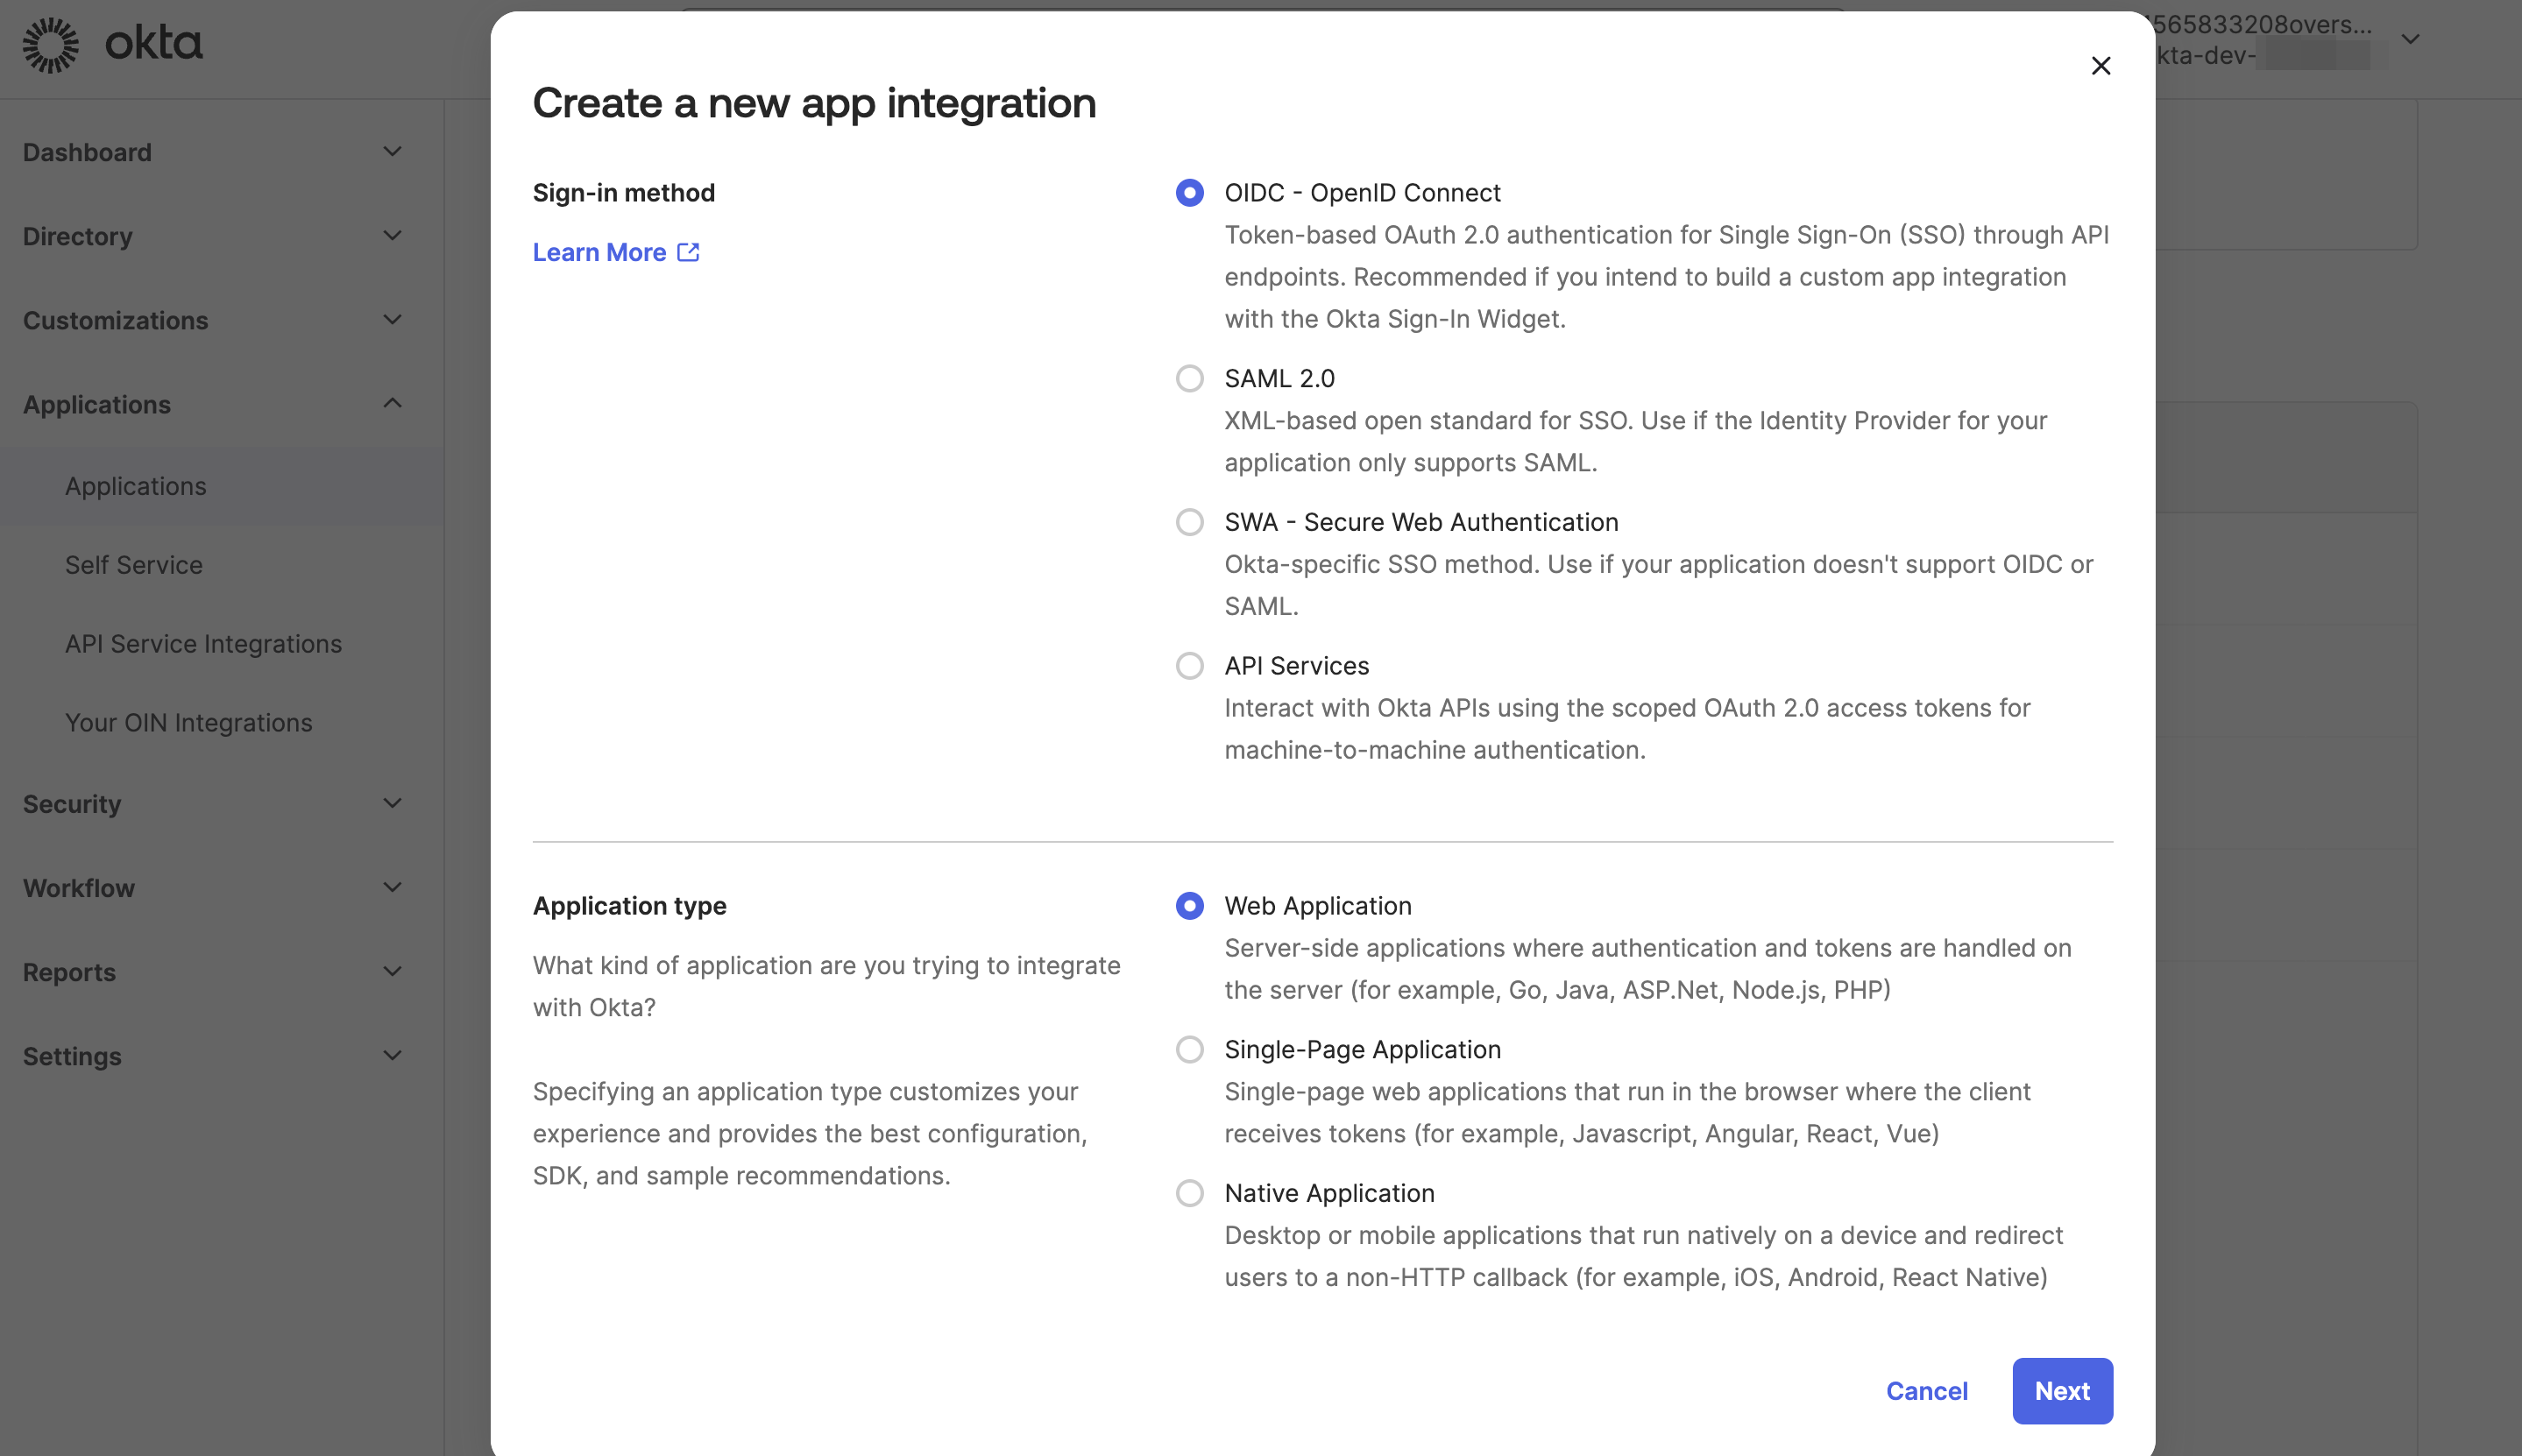Open Your OIN Integrations in sidebar
This screenshot has width=2522, height=1456.
point(189,723)
